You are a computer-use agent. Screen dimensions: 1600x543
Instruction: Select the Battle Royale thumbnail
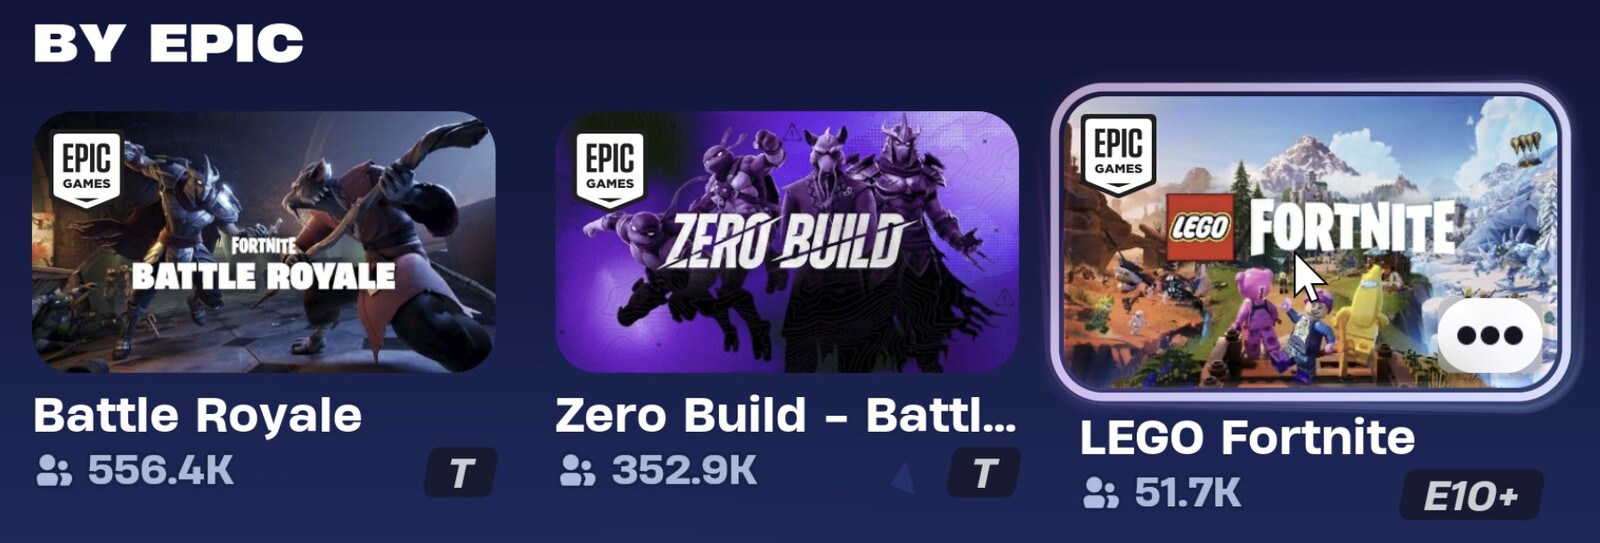(264, 242)
